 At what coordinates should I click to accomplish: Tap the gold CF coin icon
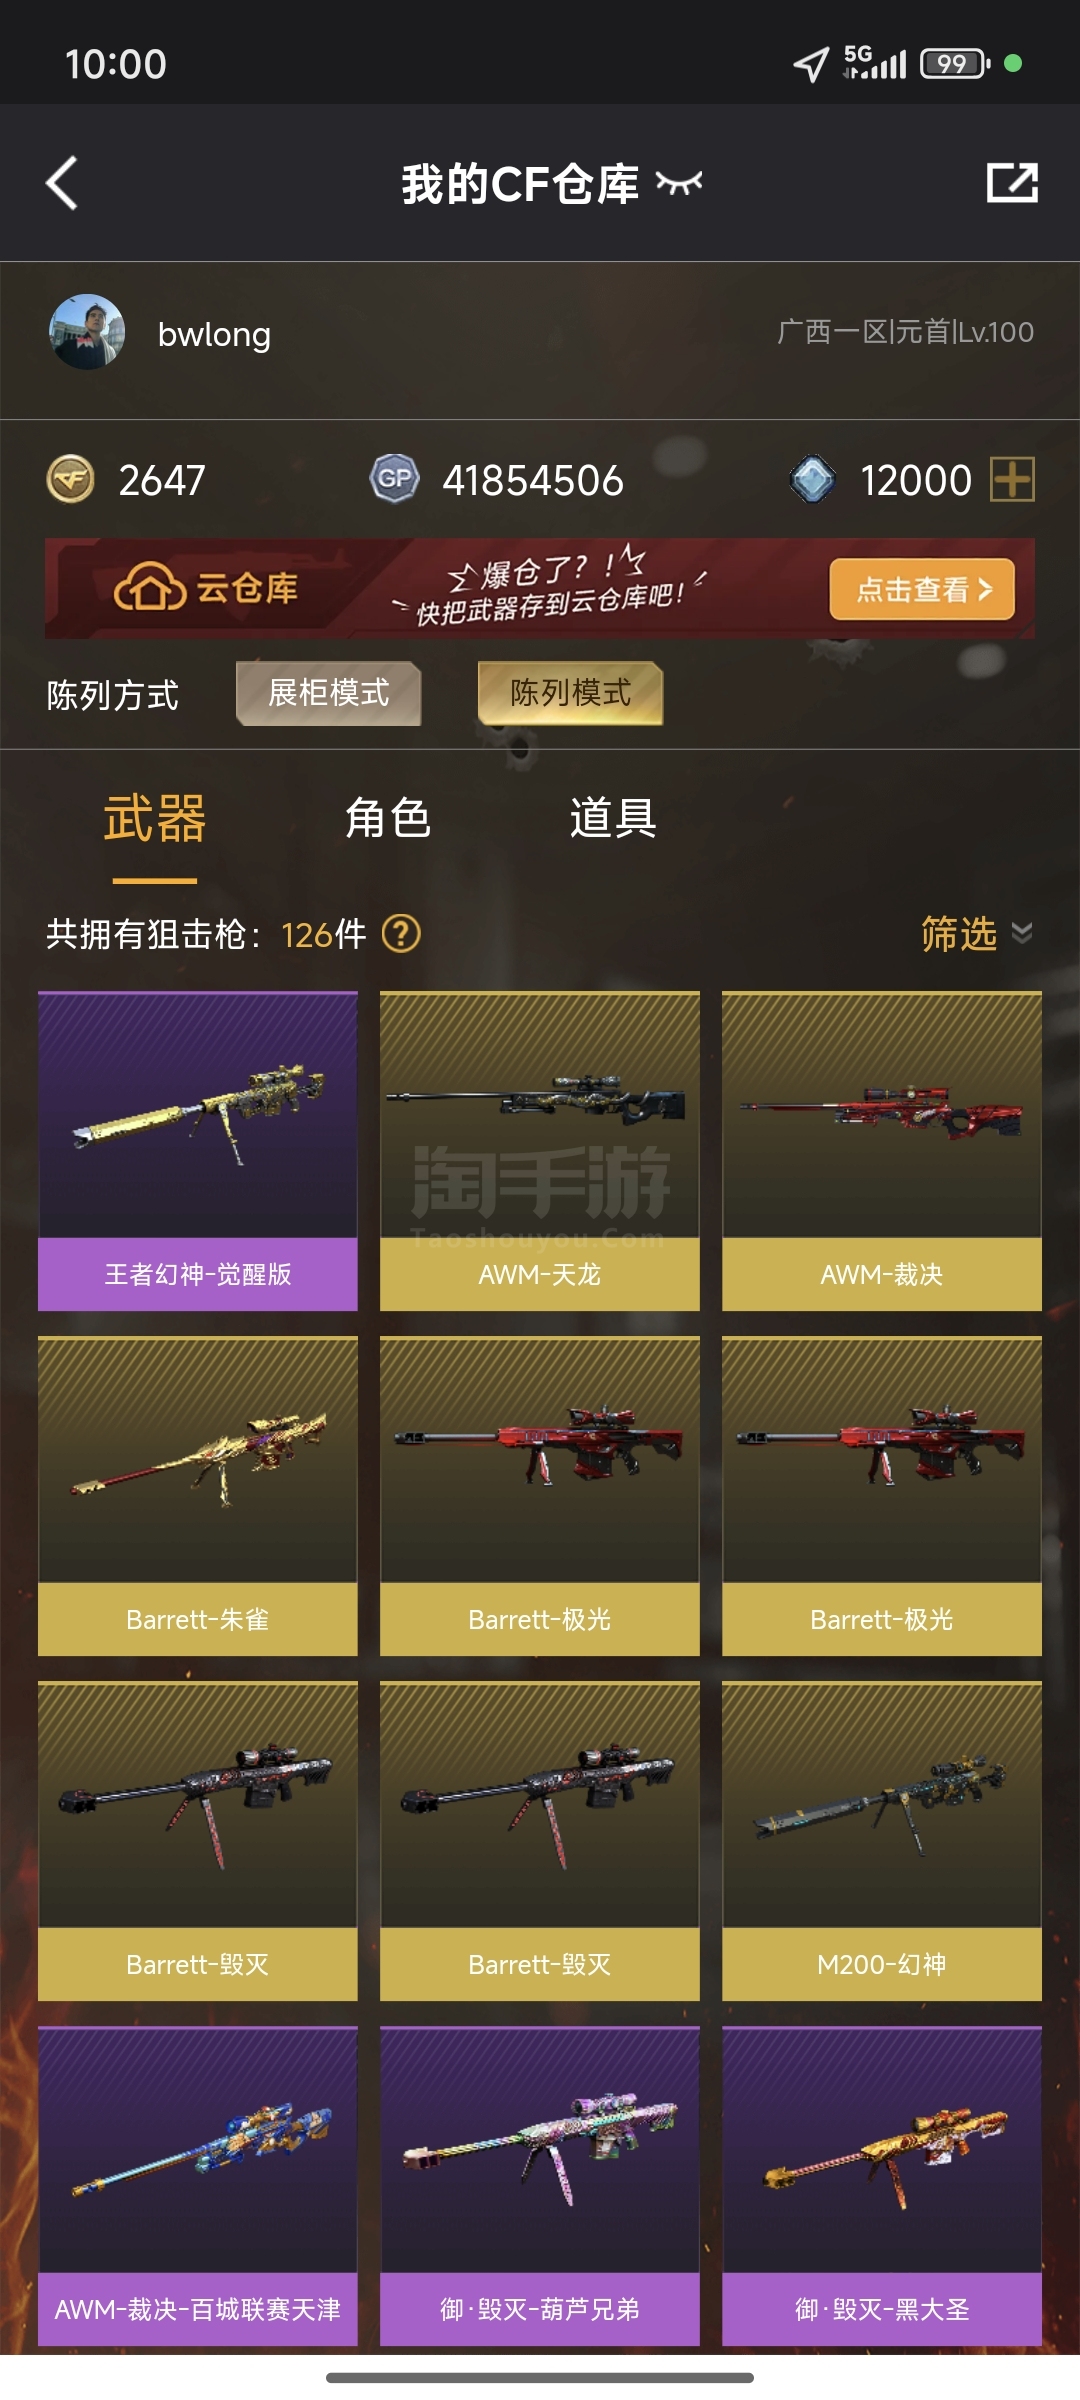(x=71, y=480)
